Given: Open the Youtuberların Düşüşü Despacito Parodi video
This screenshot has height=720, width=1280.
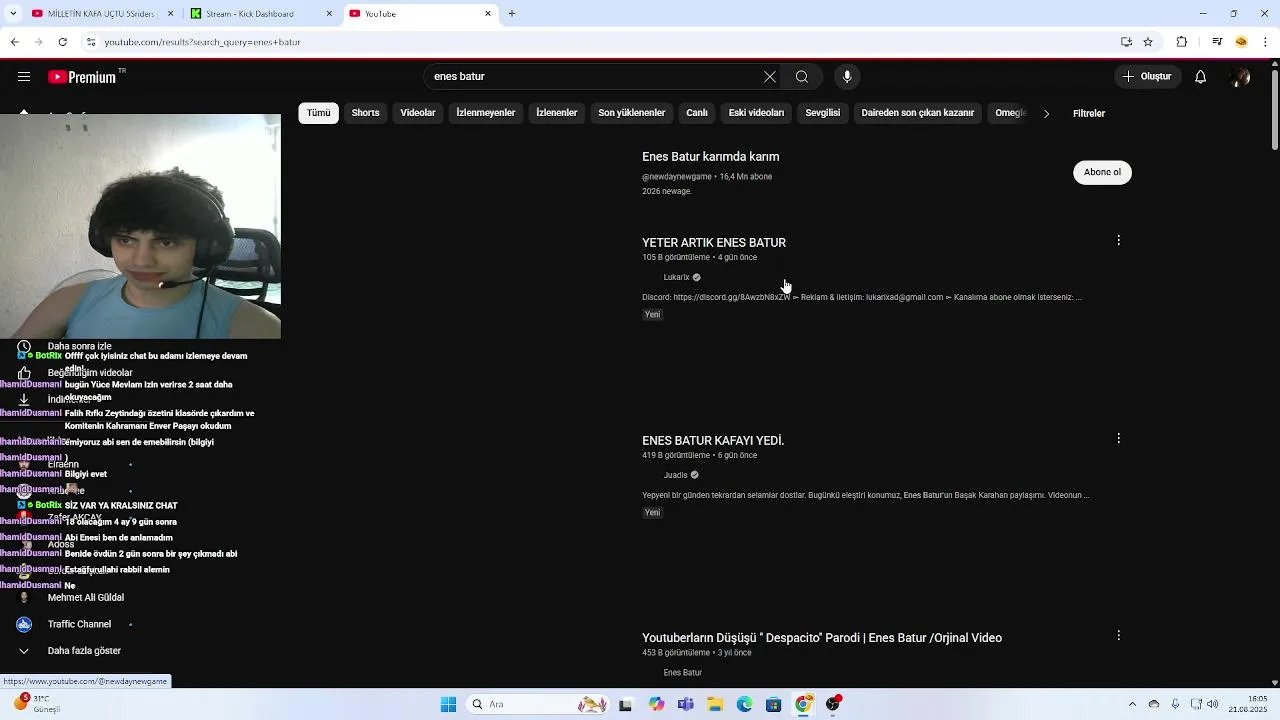Looking at the screenshot, I should tap(822, 638).
